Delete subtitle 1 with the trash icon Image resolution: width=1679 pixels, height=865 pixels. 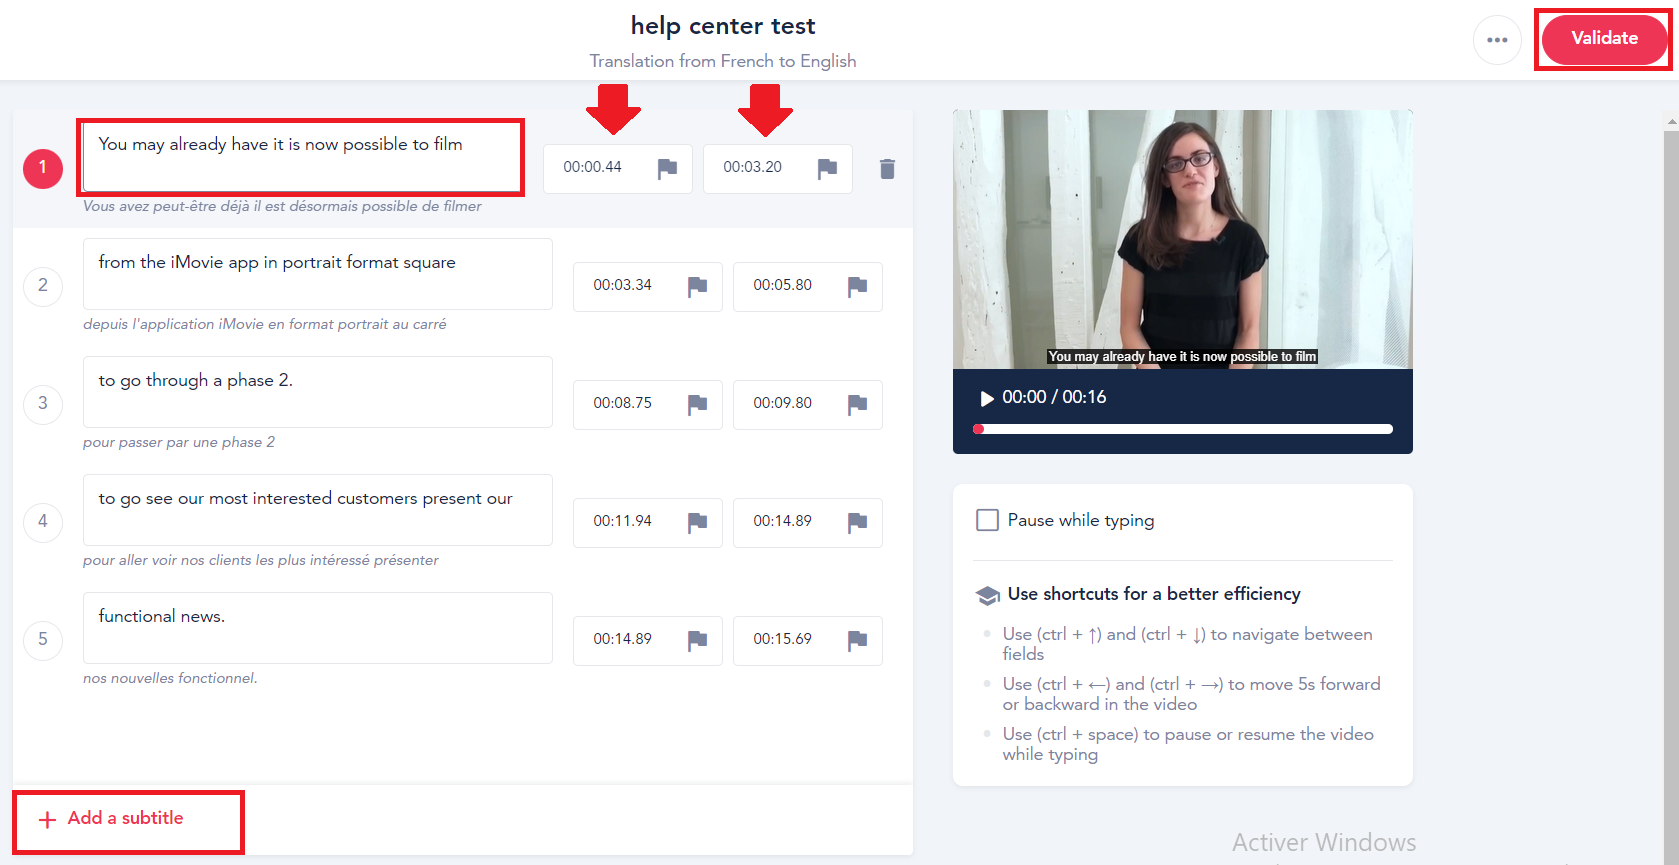(x=887, y=169)
